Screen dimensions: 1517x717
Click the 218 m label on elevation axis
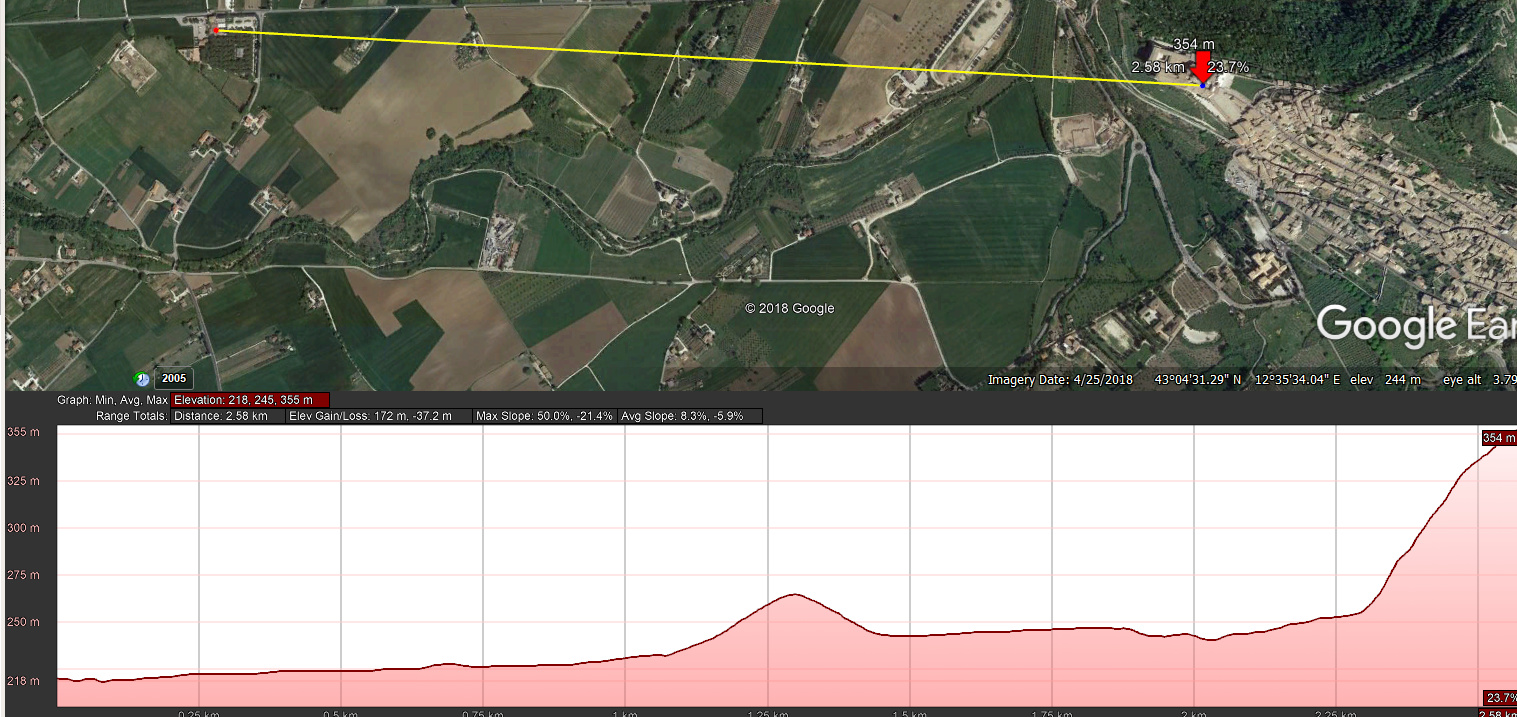[23, 681]
